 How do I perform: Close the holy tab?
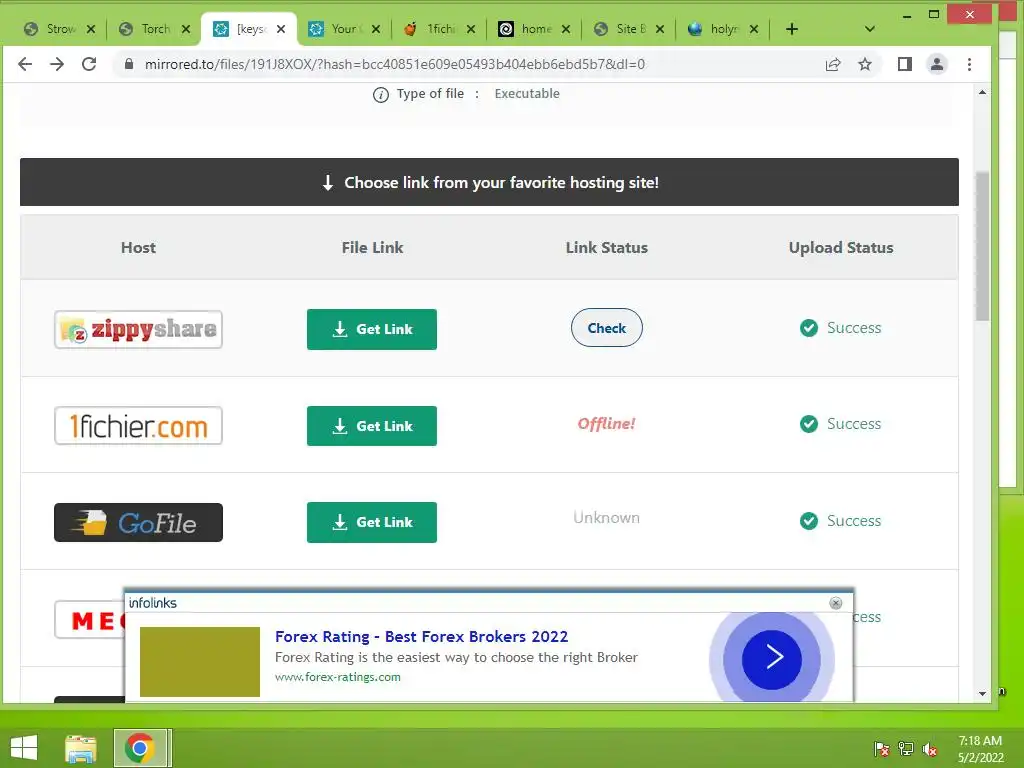(x=754, y=29)
